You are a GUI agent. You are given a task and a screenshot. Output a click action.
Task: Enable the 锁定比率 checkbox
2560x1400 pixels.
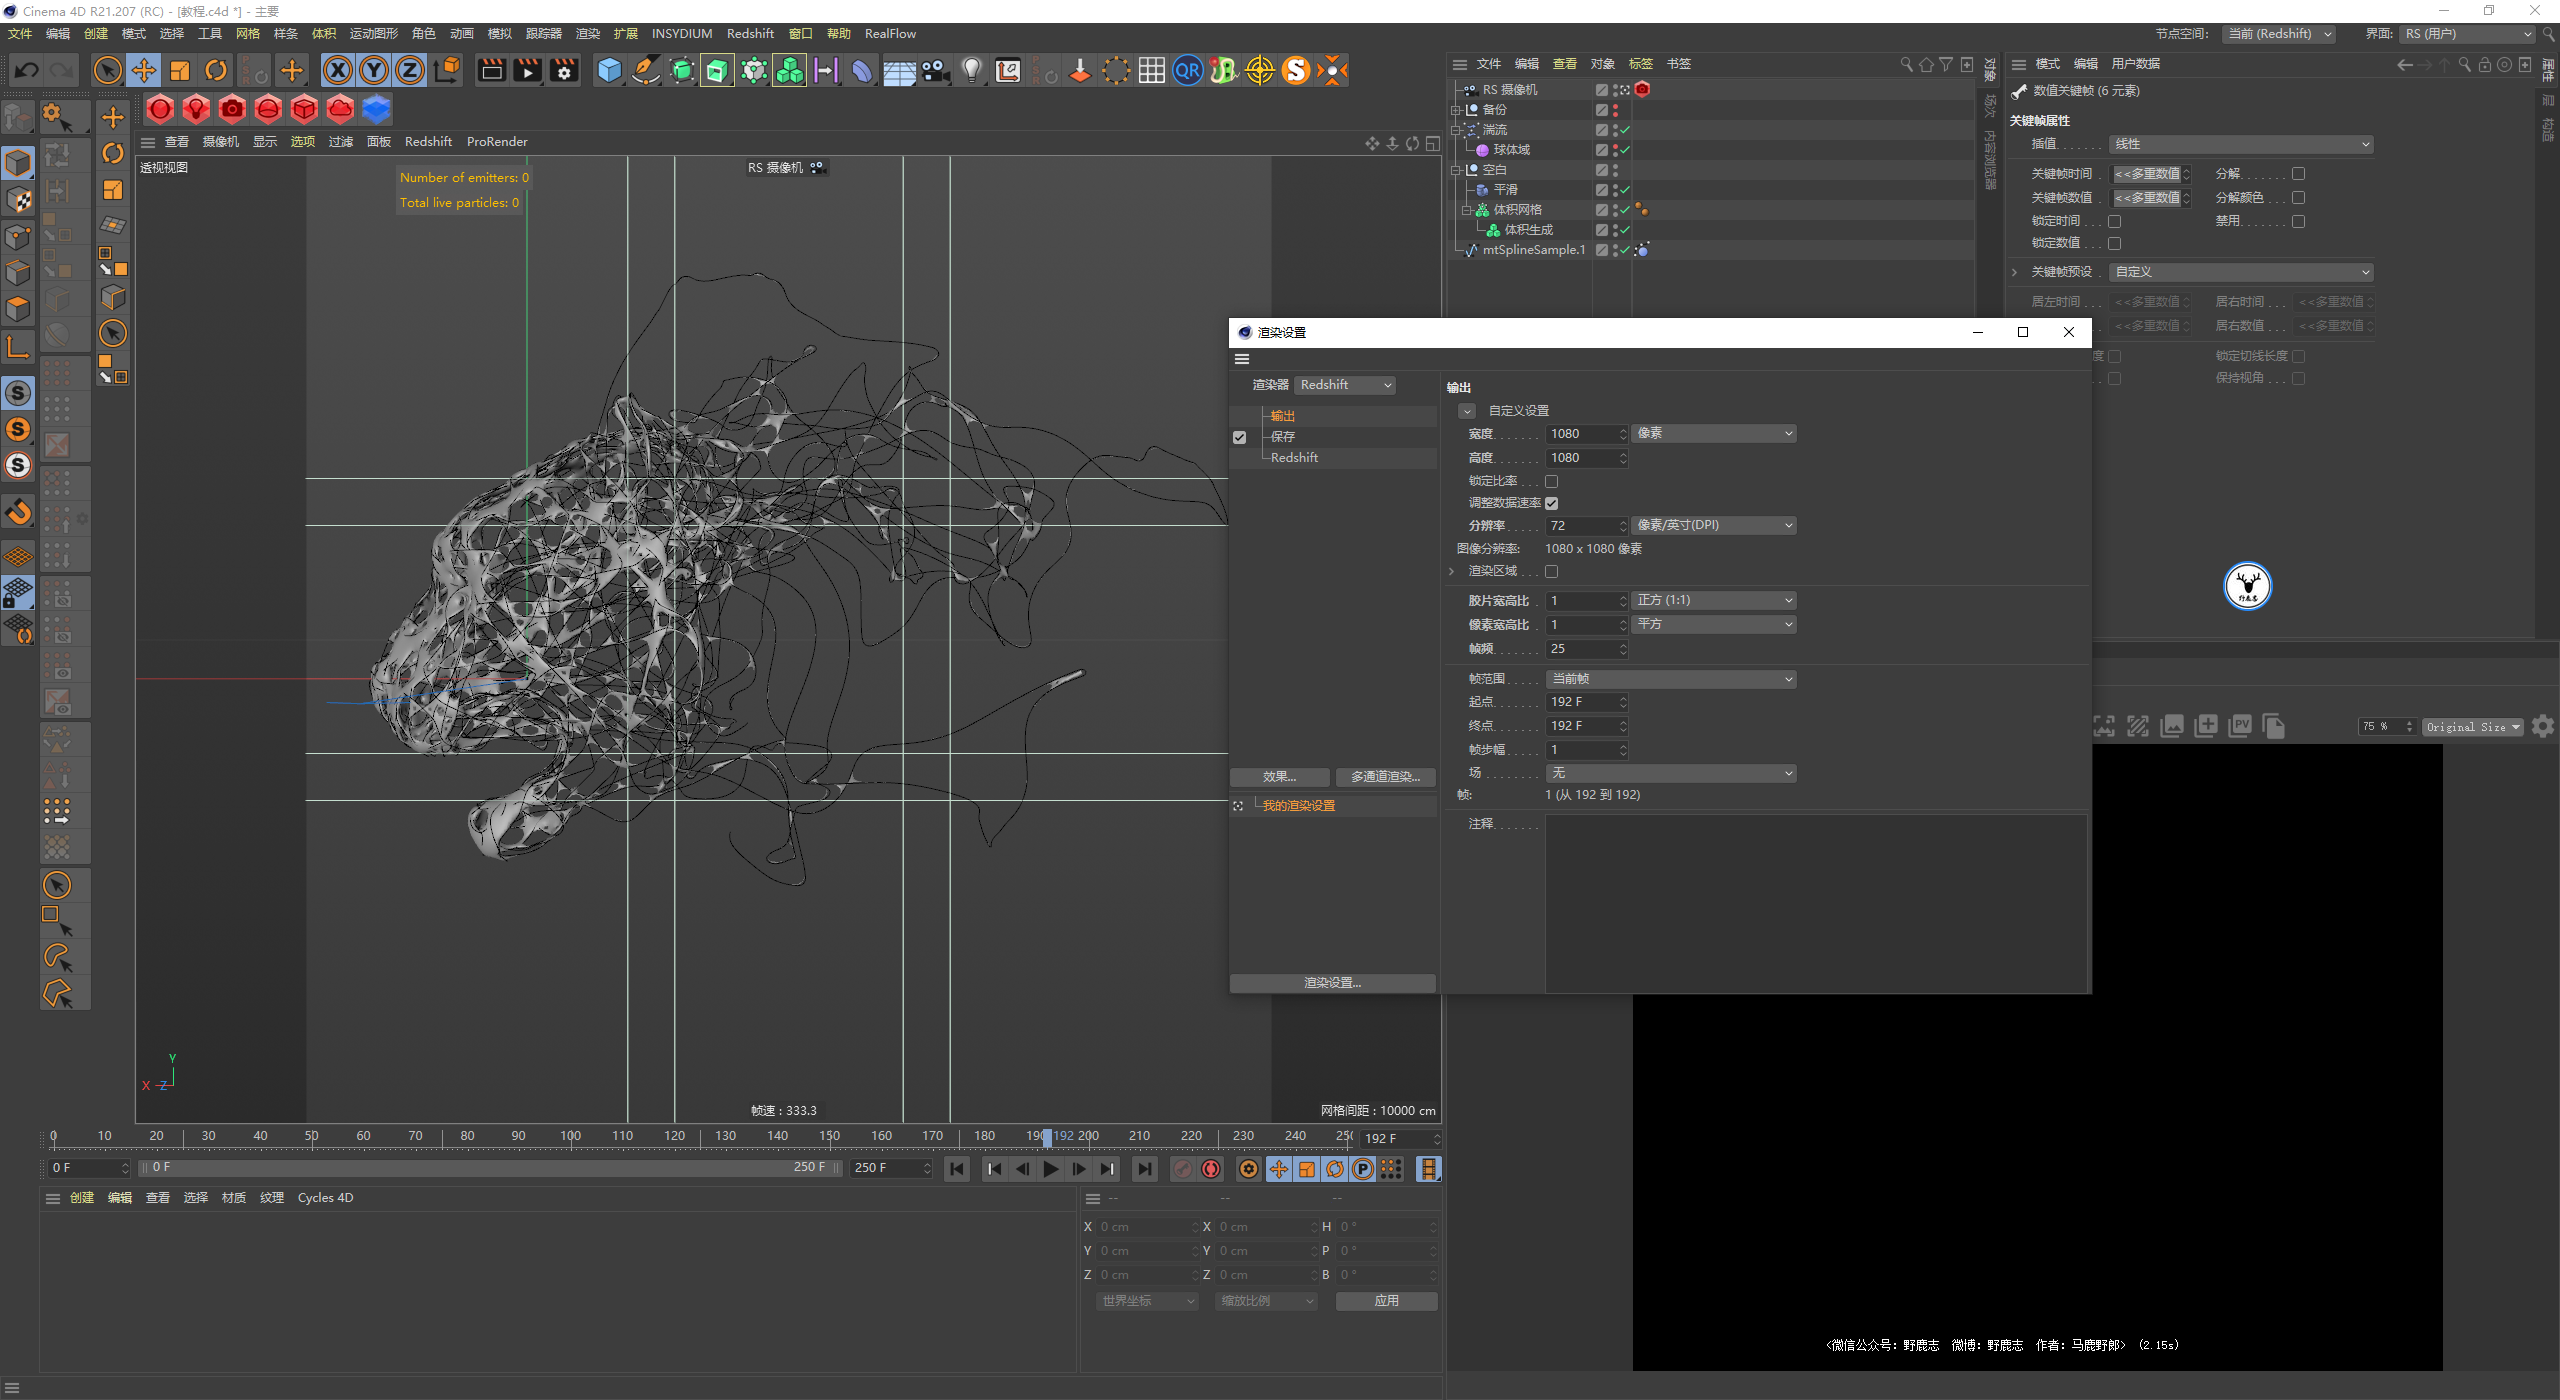tap(1551, 481)
